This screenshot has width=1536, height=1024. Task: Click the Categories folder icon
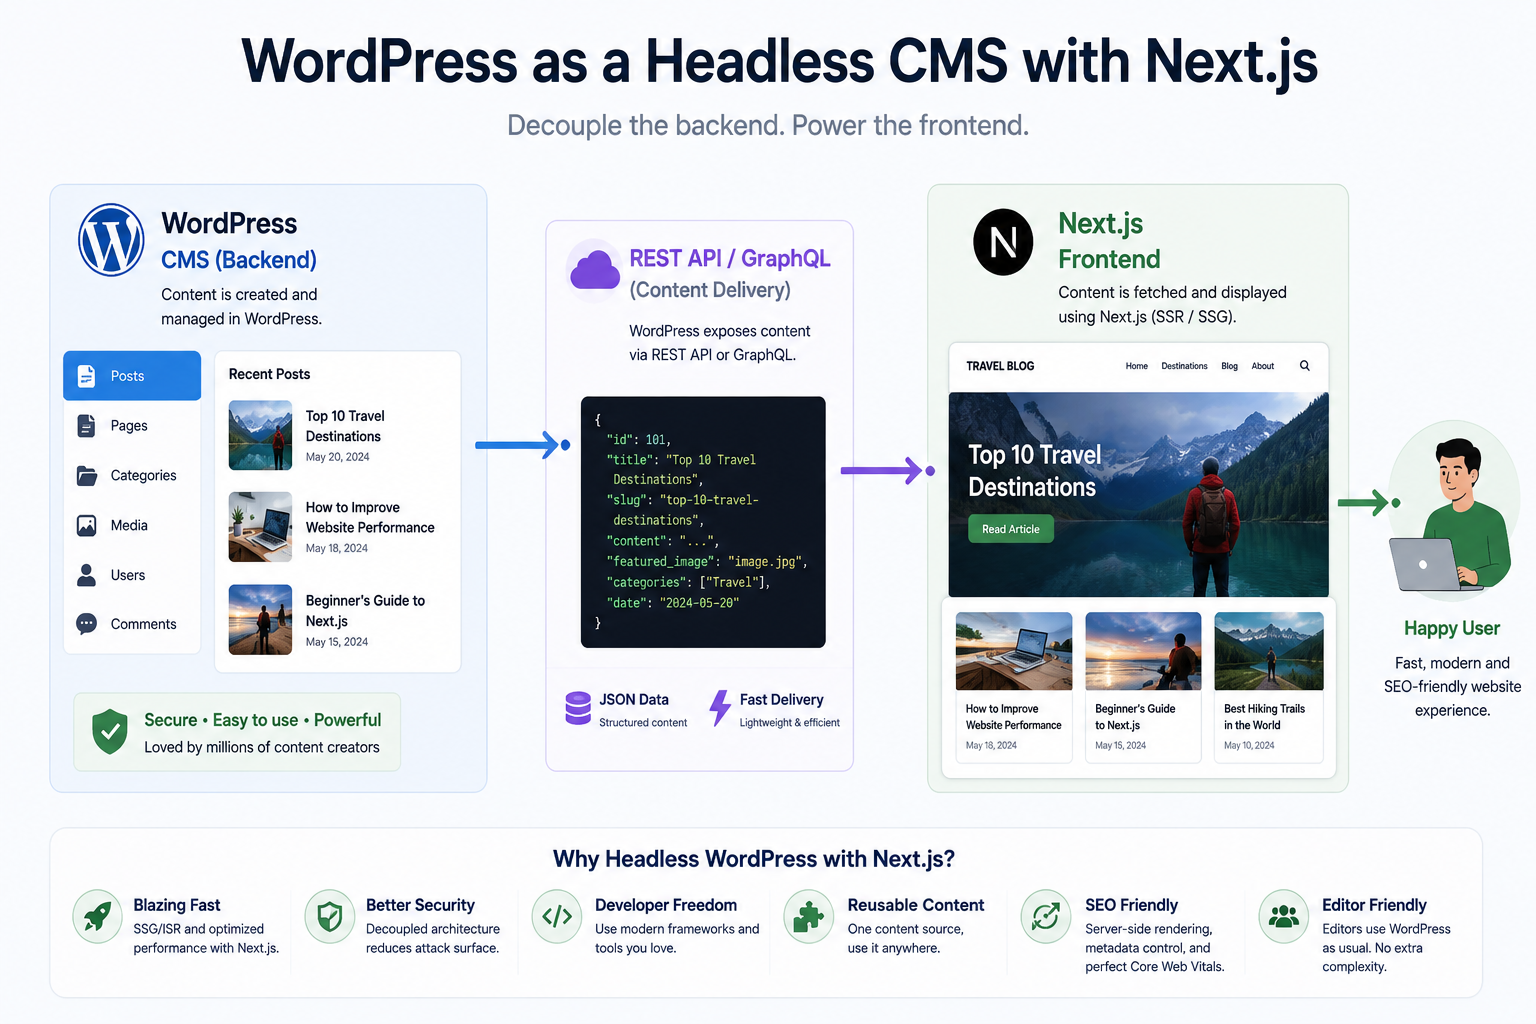click(87, 475)
